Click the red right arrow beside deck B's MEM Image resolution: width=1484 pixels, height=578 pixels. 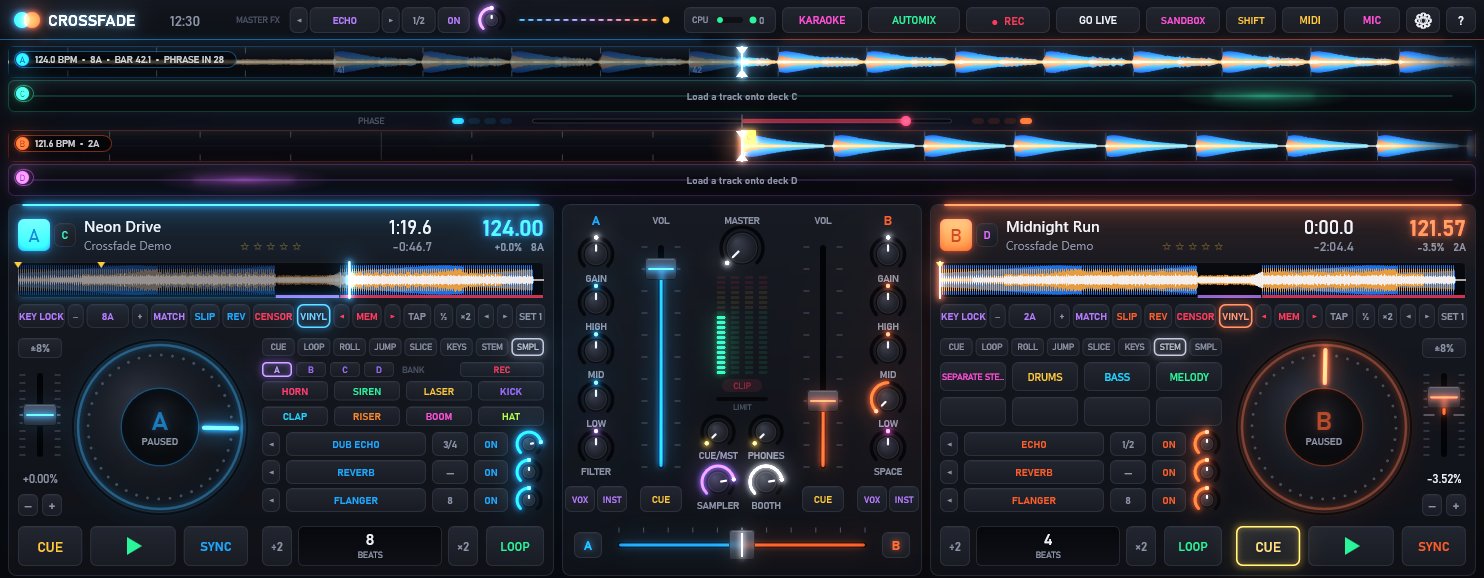(x=1315, y=316)
